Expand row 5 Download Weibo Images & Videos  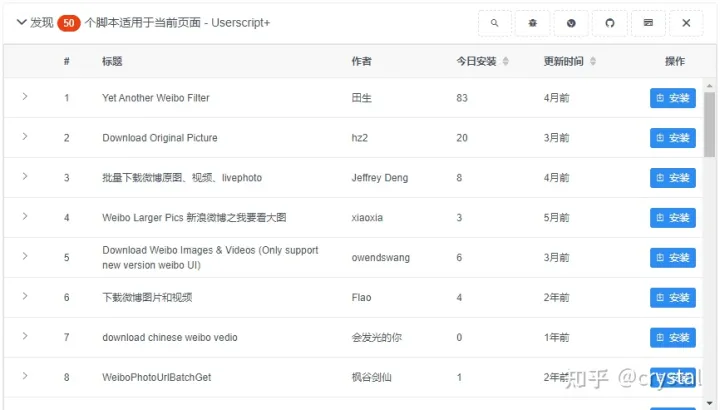click(25, 257)
